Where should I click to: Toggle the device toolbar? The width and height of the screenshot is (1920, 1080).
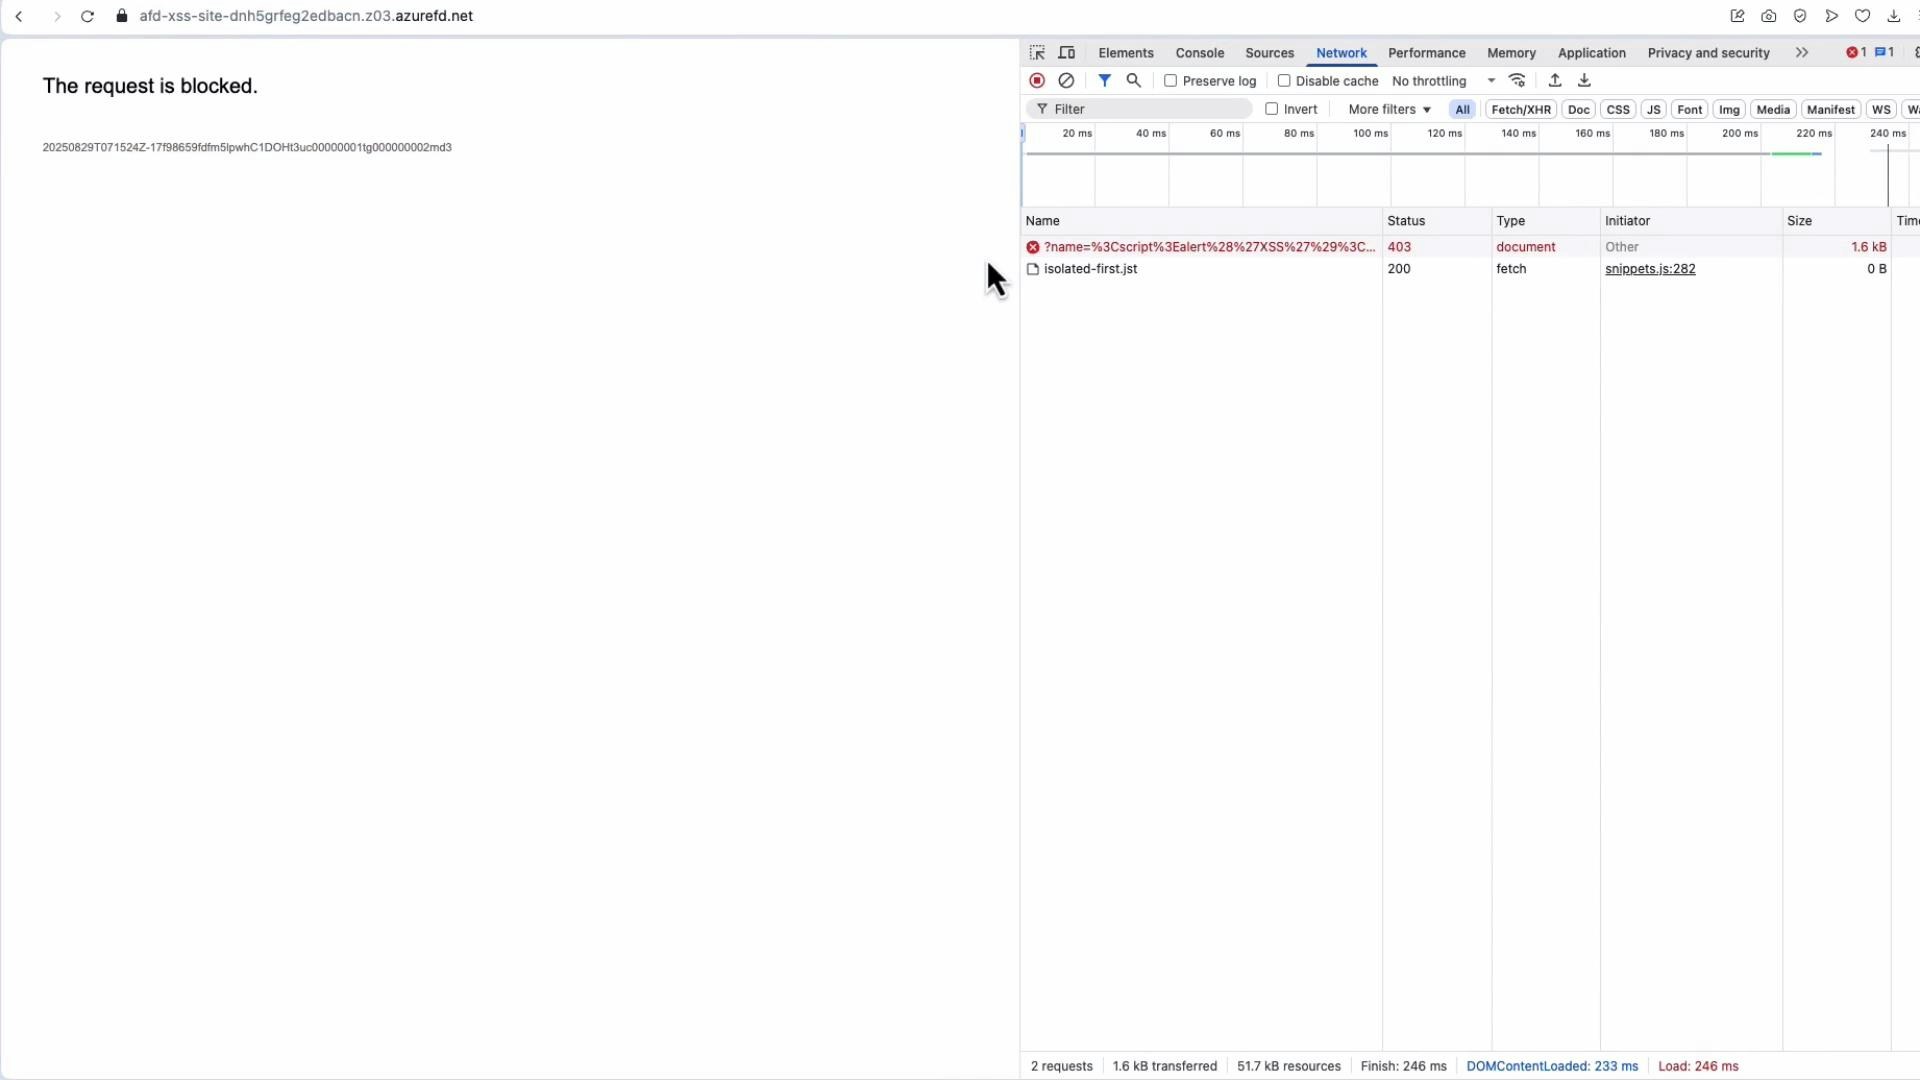click(x=1066, y=52)
